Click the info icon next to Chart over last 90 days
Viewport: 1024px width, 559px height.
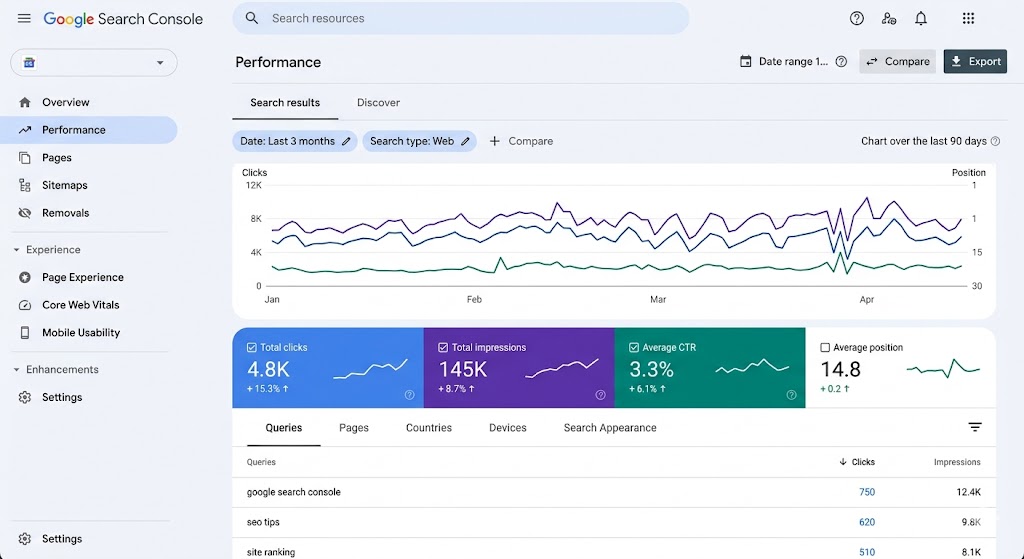995,141
